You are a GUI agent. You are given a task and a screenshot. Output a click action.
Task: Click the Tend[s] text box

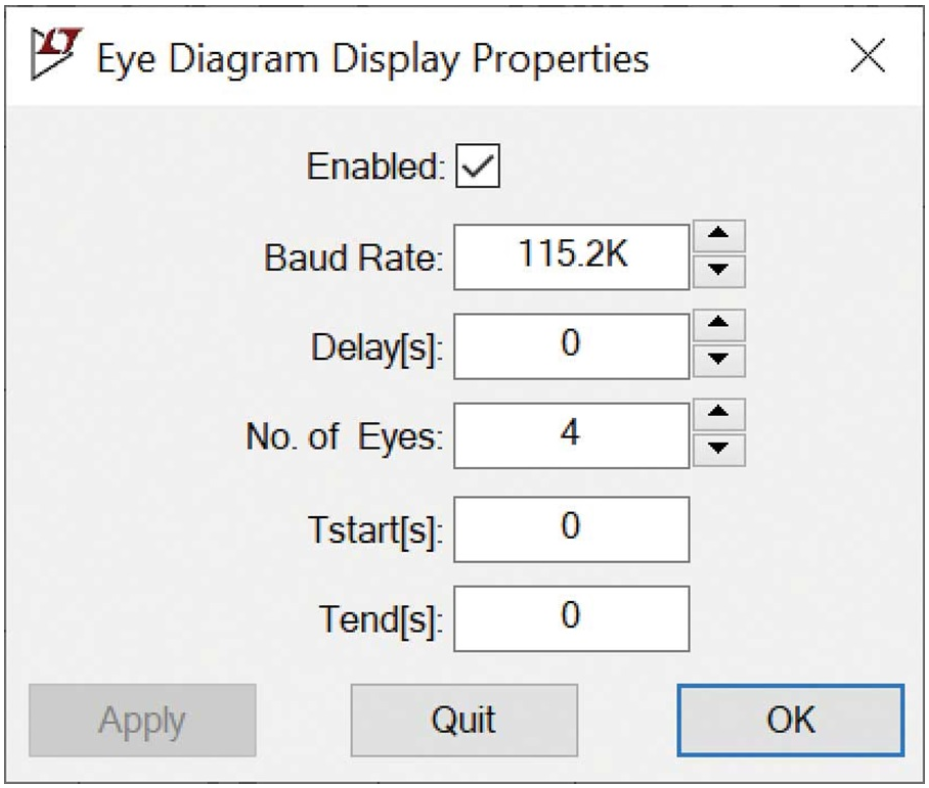tap(572, 619)
